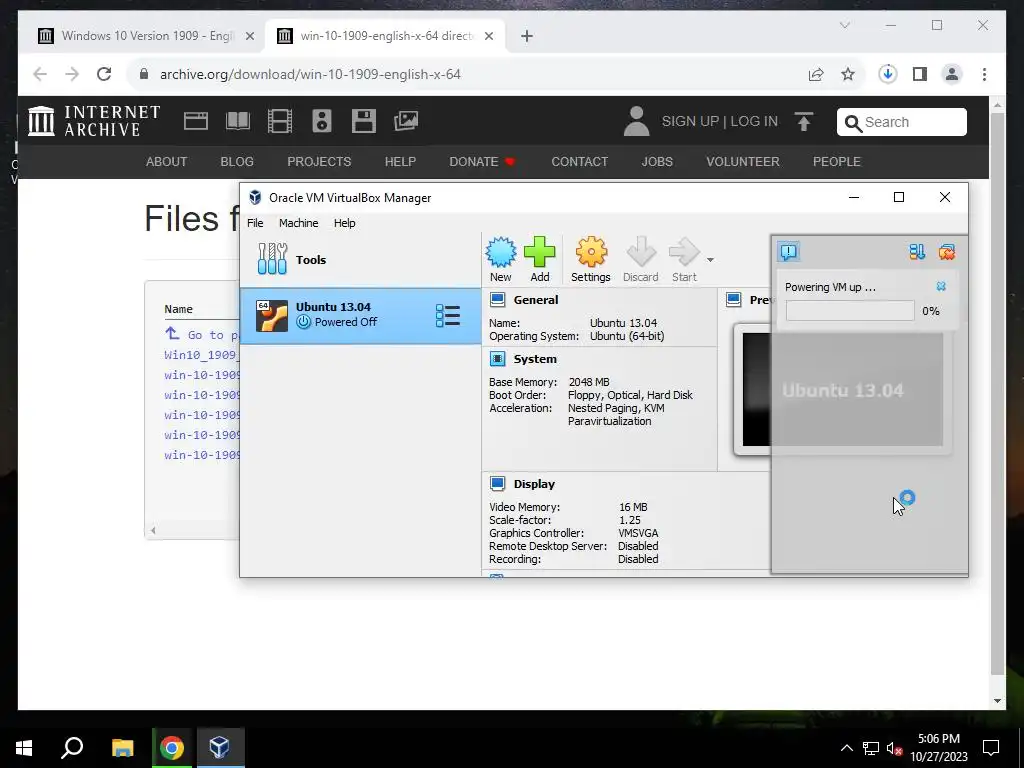1024x768 pixels.
Task: Open the Texts book icon
Action: 238,121
